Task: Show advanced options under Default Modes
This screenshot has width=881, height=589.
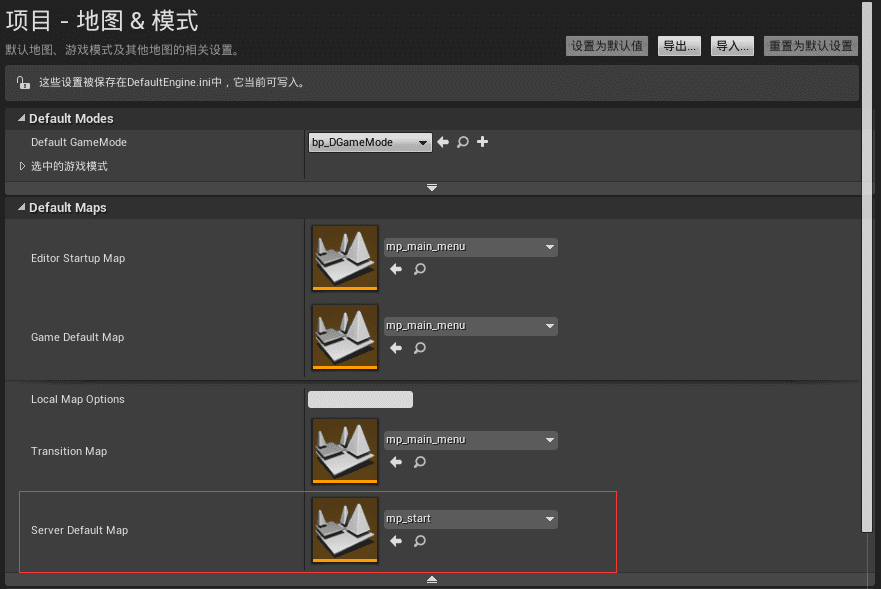Action: point(432,188)
